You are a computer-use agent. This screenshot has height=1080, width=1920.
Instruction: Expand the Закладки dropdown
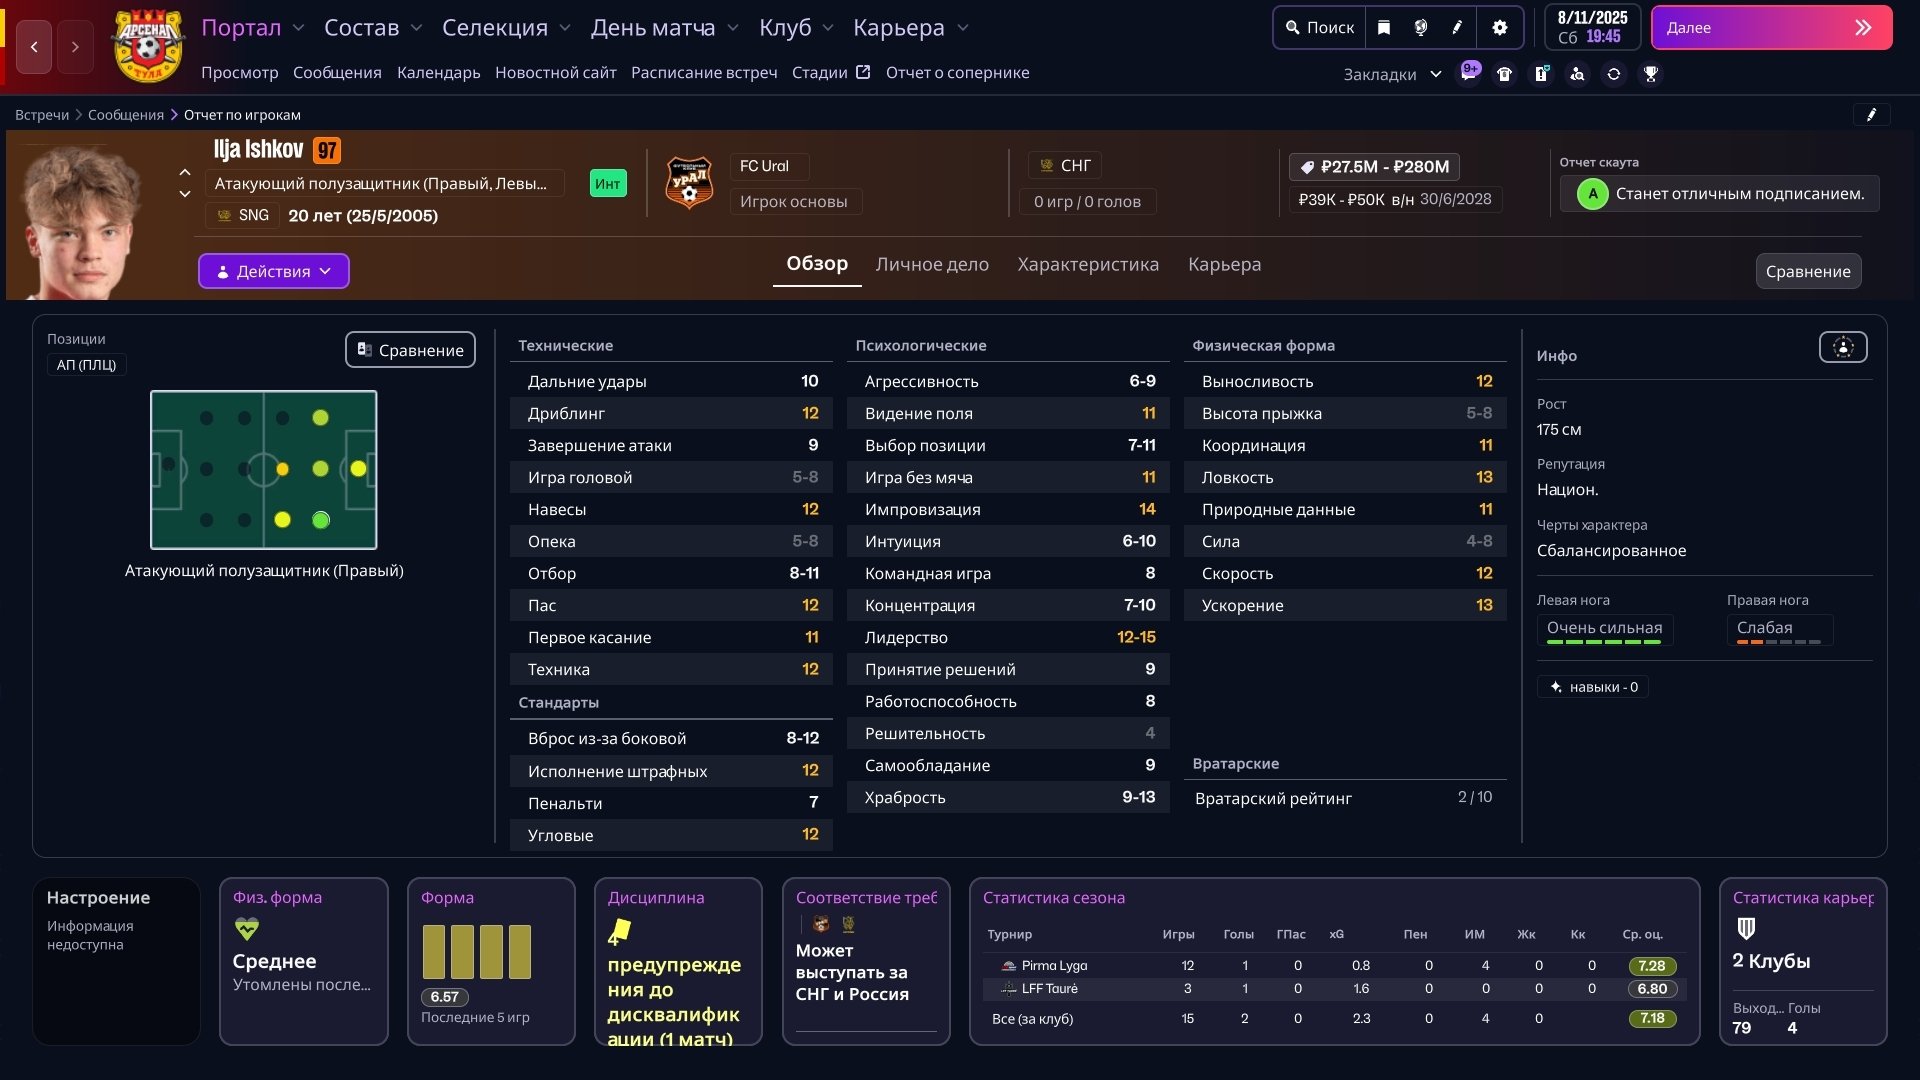click(x=1392, y=74)
